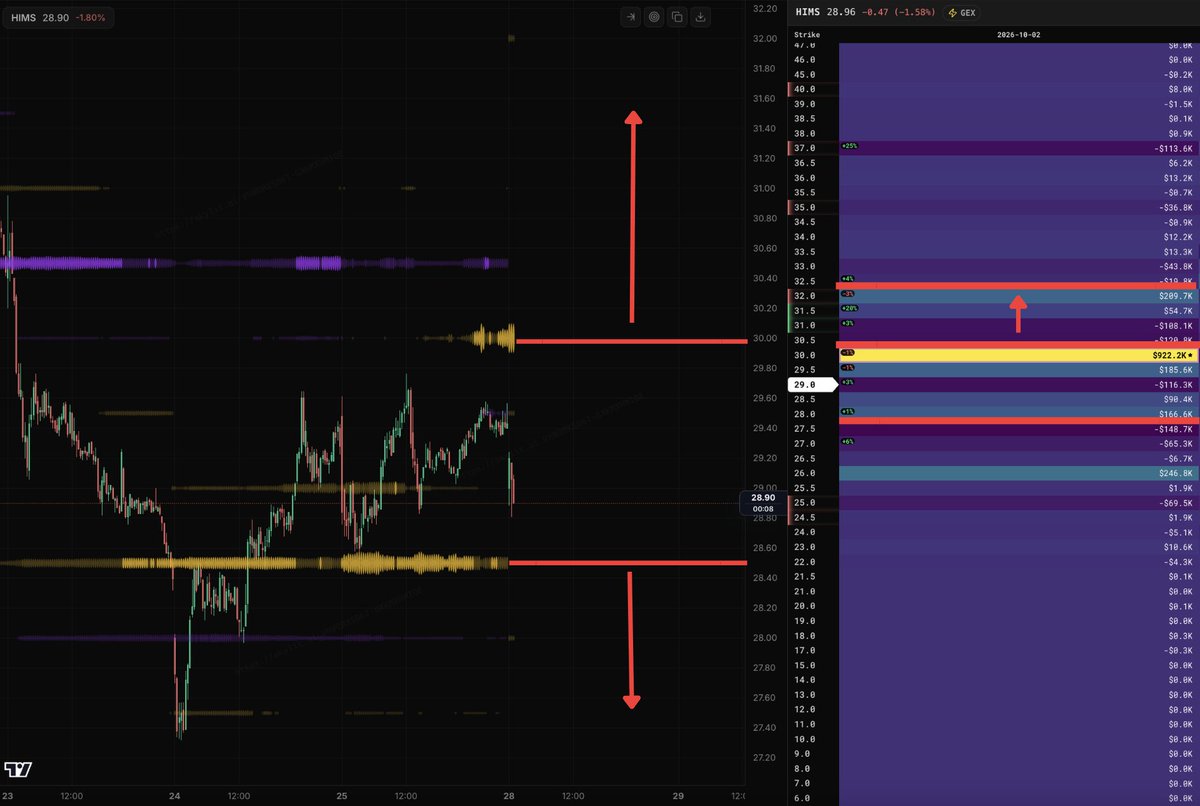Click the 35.0 strike label

[804, 207]
